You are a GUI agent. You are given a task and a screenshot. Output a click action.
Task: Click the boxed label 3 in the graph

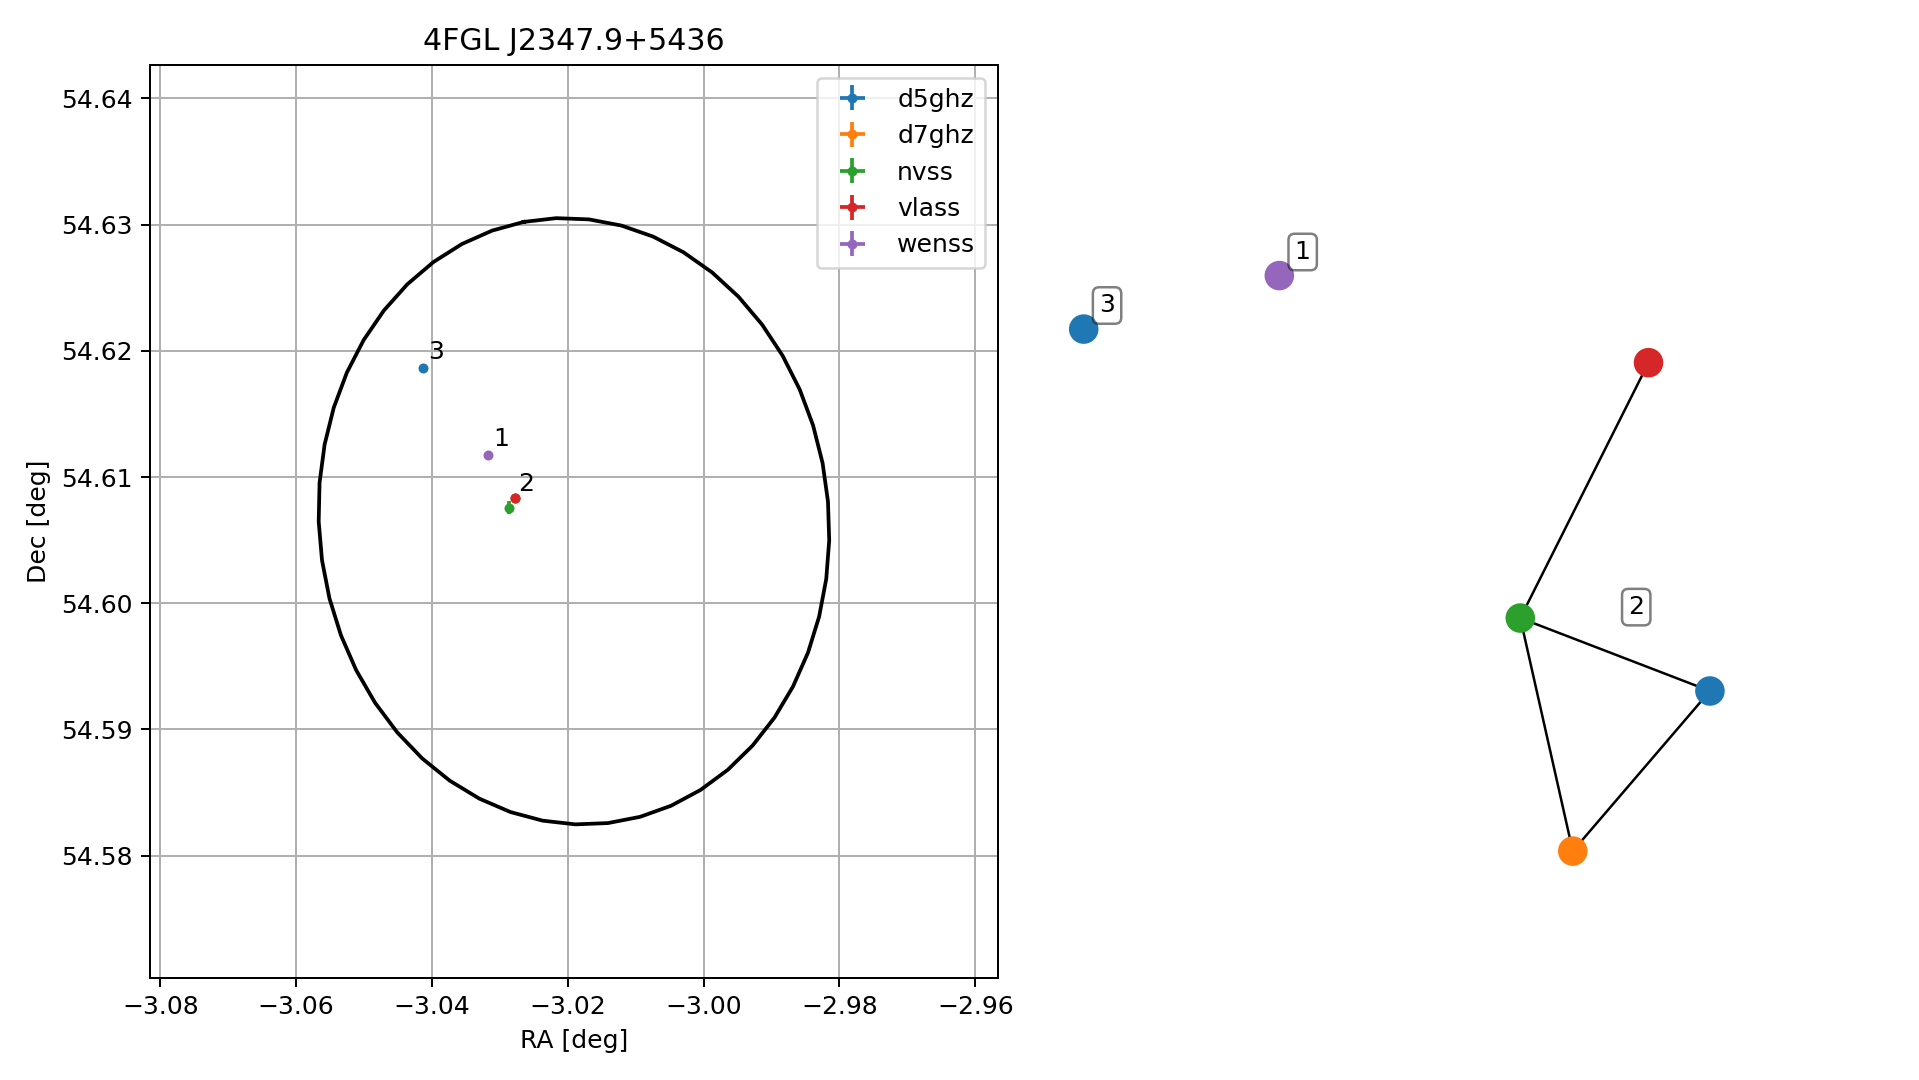pyautogui.click(x=1107, y=305)
